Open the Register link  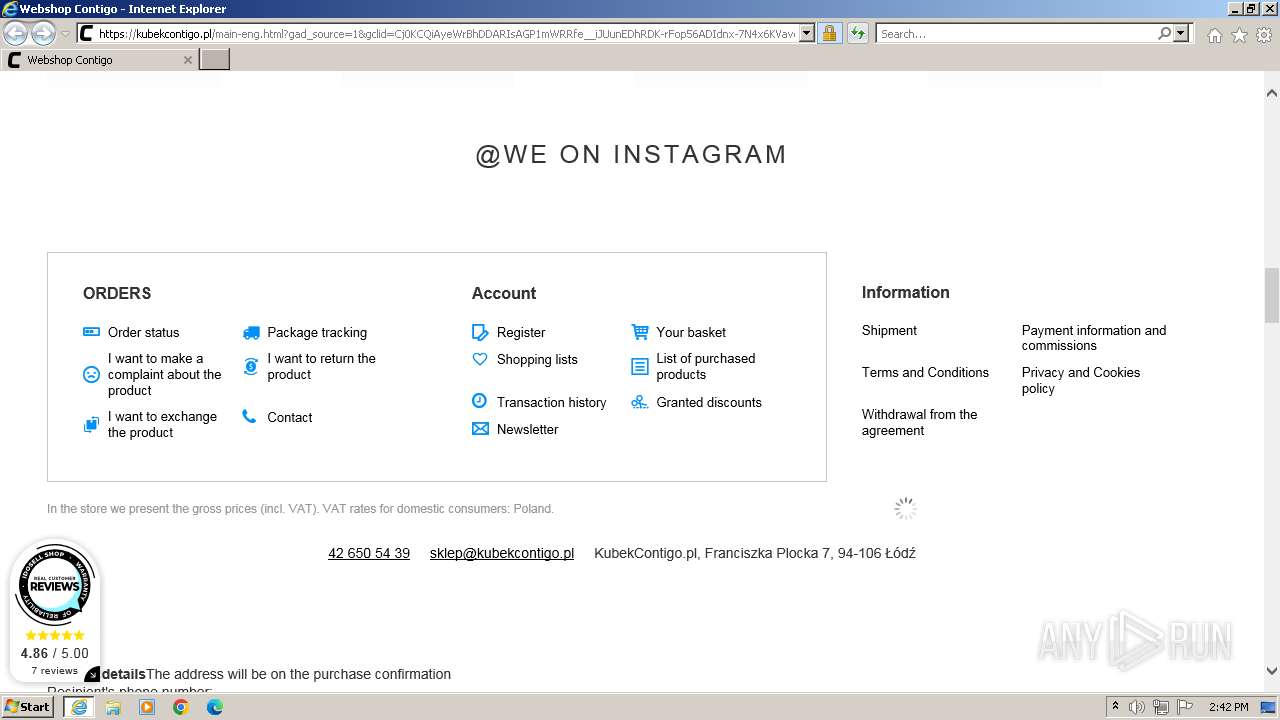click(521, 332)
